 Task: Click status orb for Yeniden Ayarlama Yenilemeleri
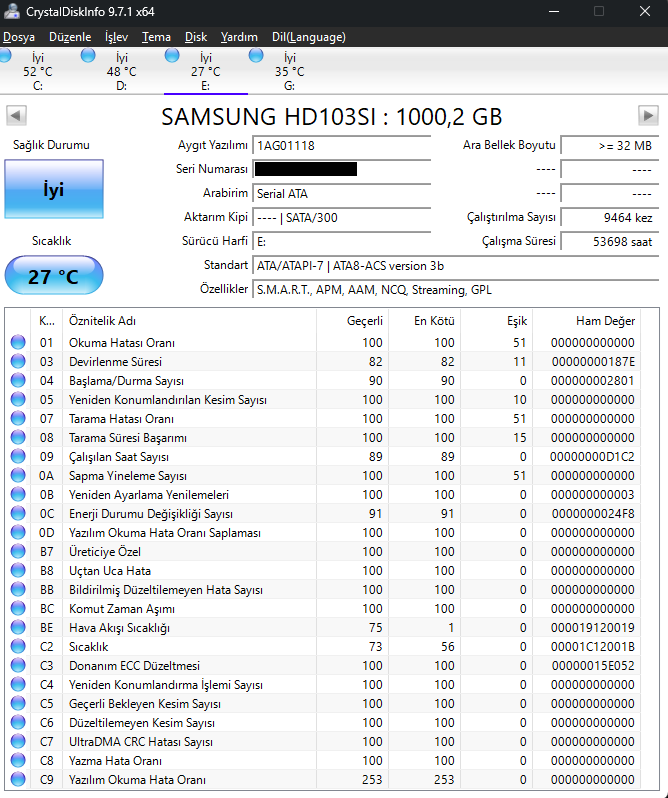click(18, 494)
